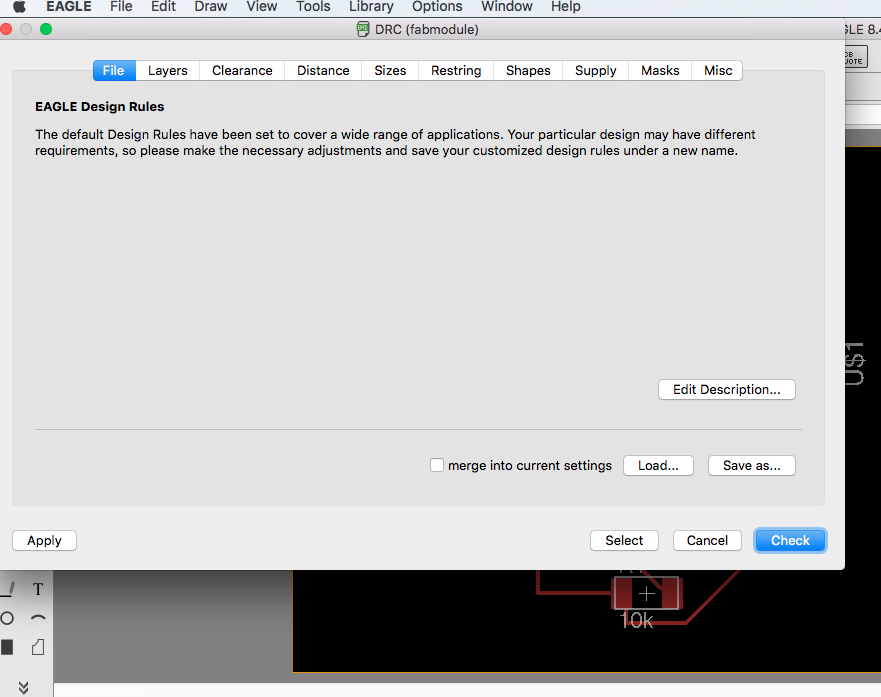Screen dimensions: 881x697
Task: Open the Supply tab
Action: pyautogui.click(x=596, y=71)
